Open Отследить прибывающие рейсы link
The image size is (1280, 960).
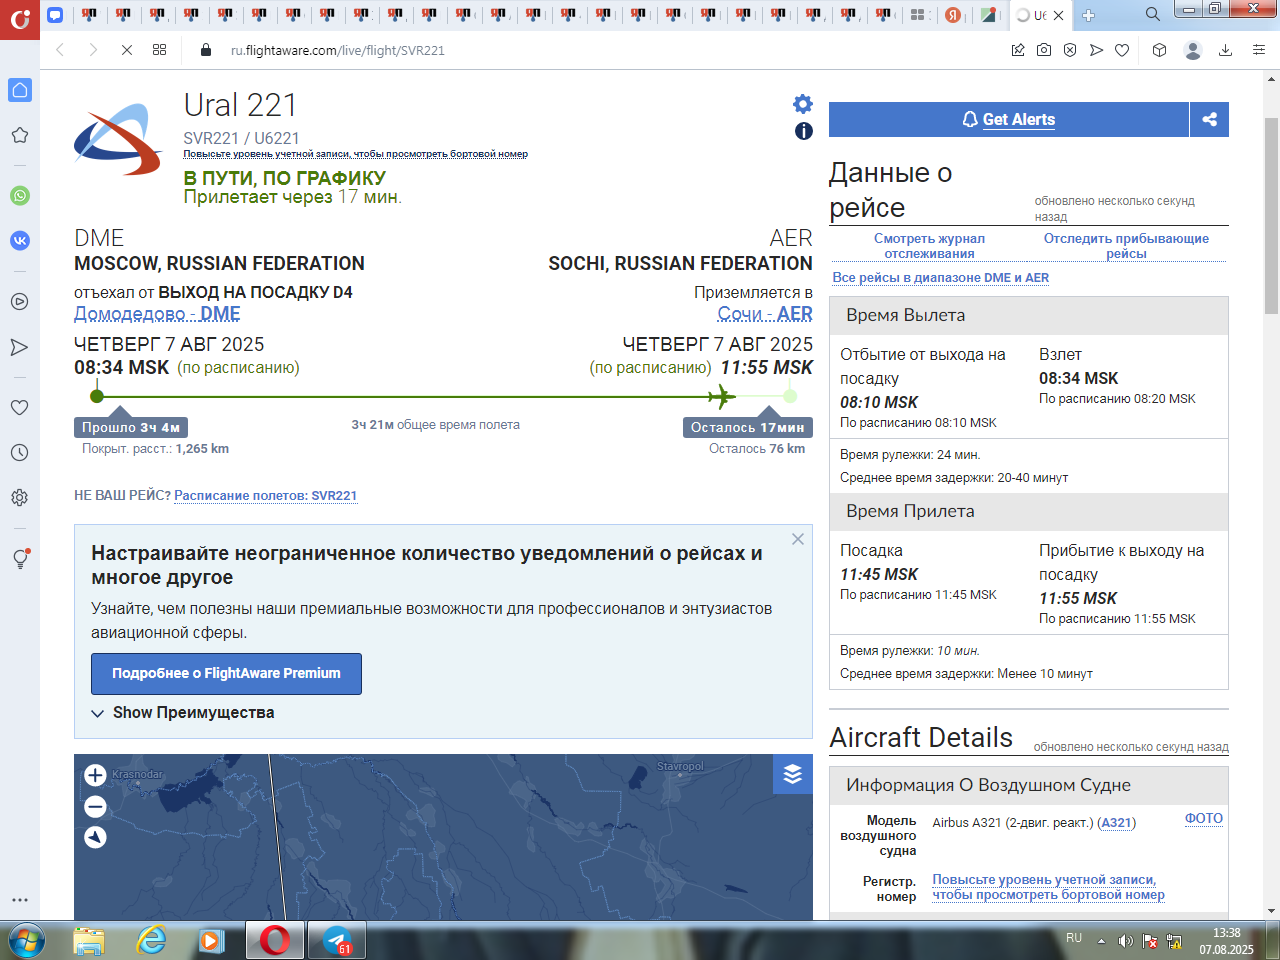1126,246
